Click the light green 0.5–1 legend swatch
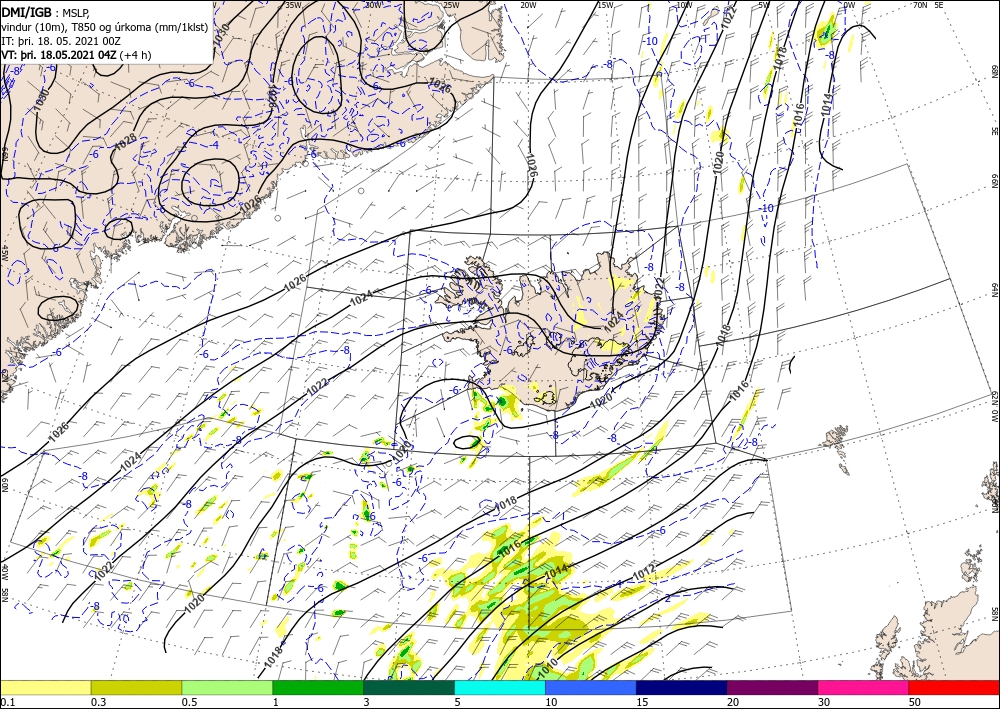The width and height of the screenshot is (1000, 709). [x=227, y=687]
